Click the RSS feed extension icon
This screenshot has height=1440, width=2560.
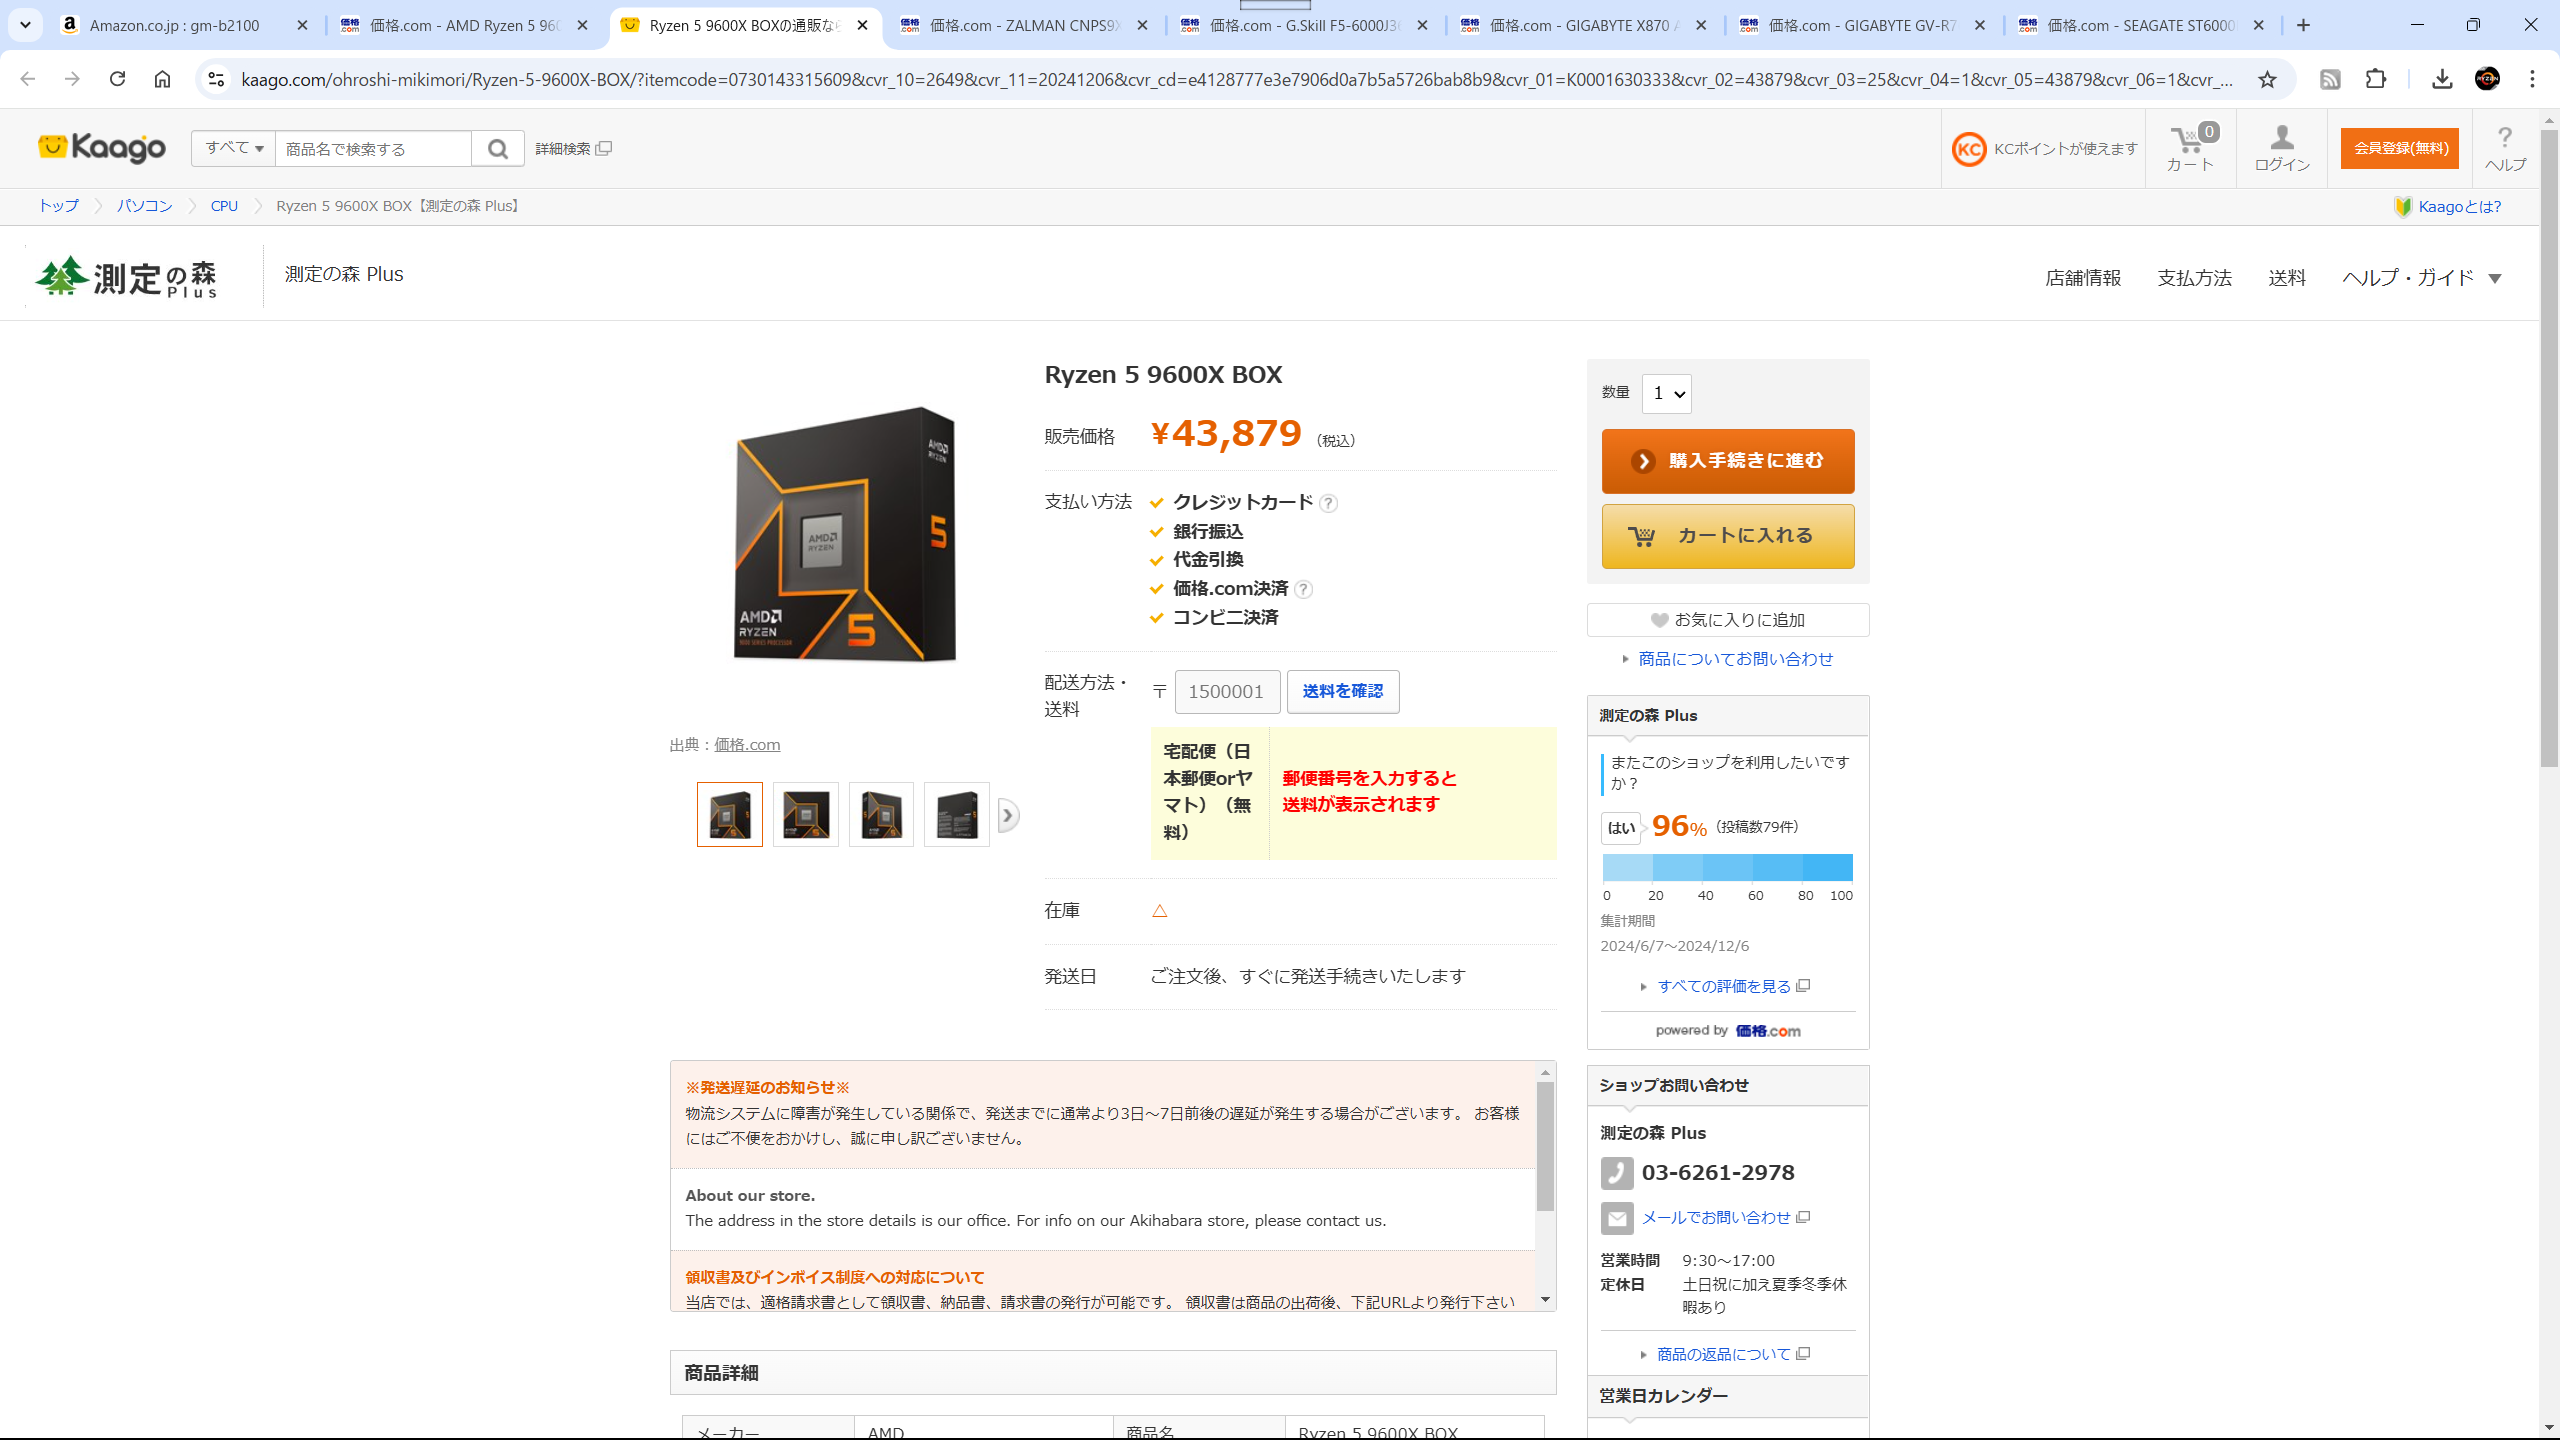[2330, 79]
